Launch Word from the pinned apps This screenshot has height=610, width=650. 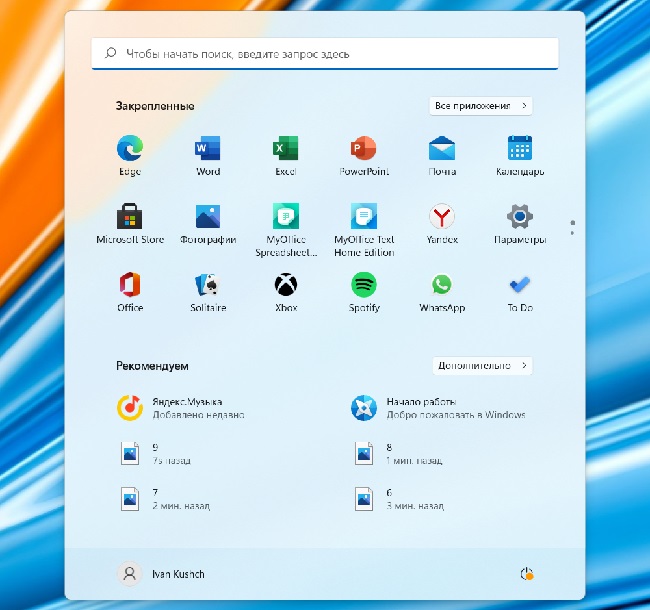[x=208, y=155]
